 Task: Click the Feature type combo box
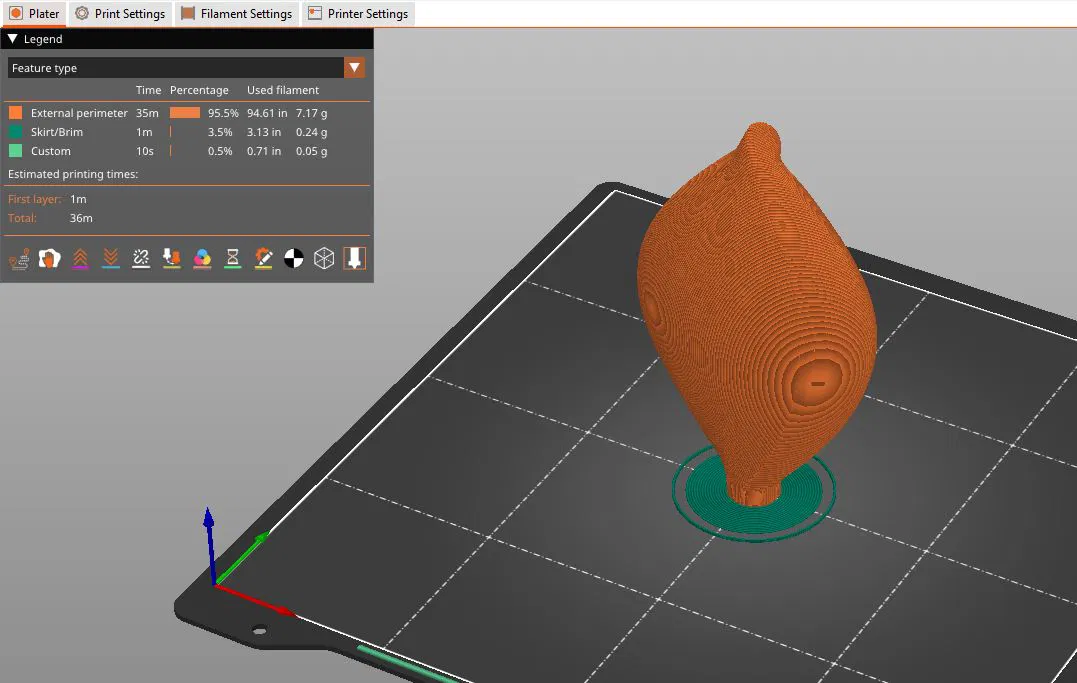pos(186,67)
